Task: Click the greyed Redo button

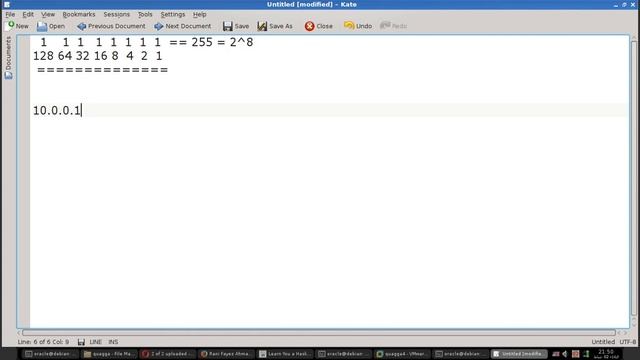Action: [393, 26]
